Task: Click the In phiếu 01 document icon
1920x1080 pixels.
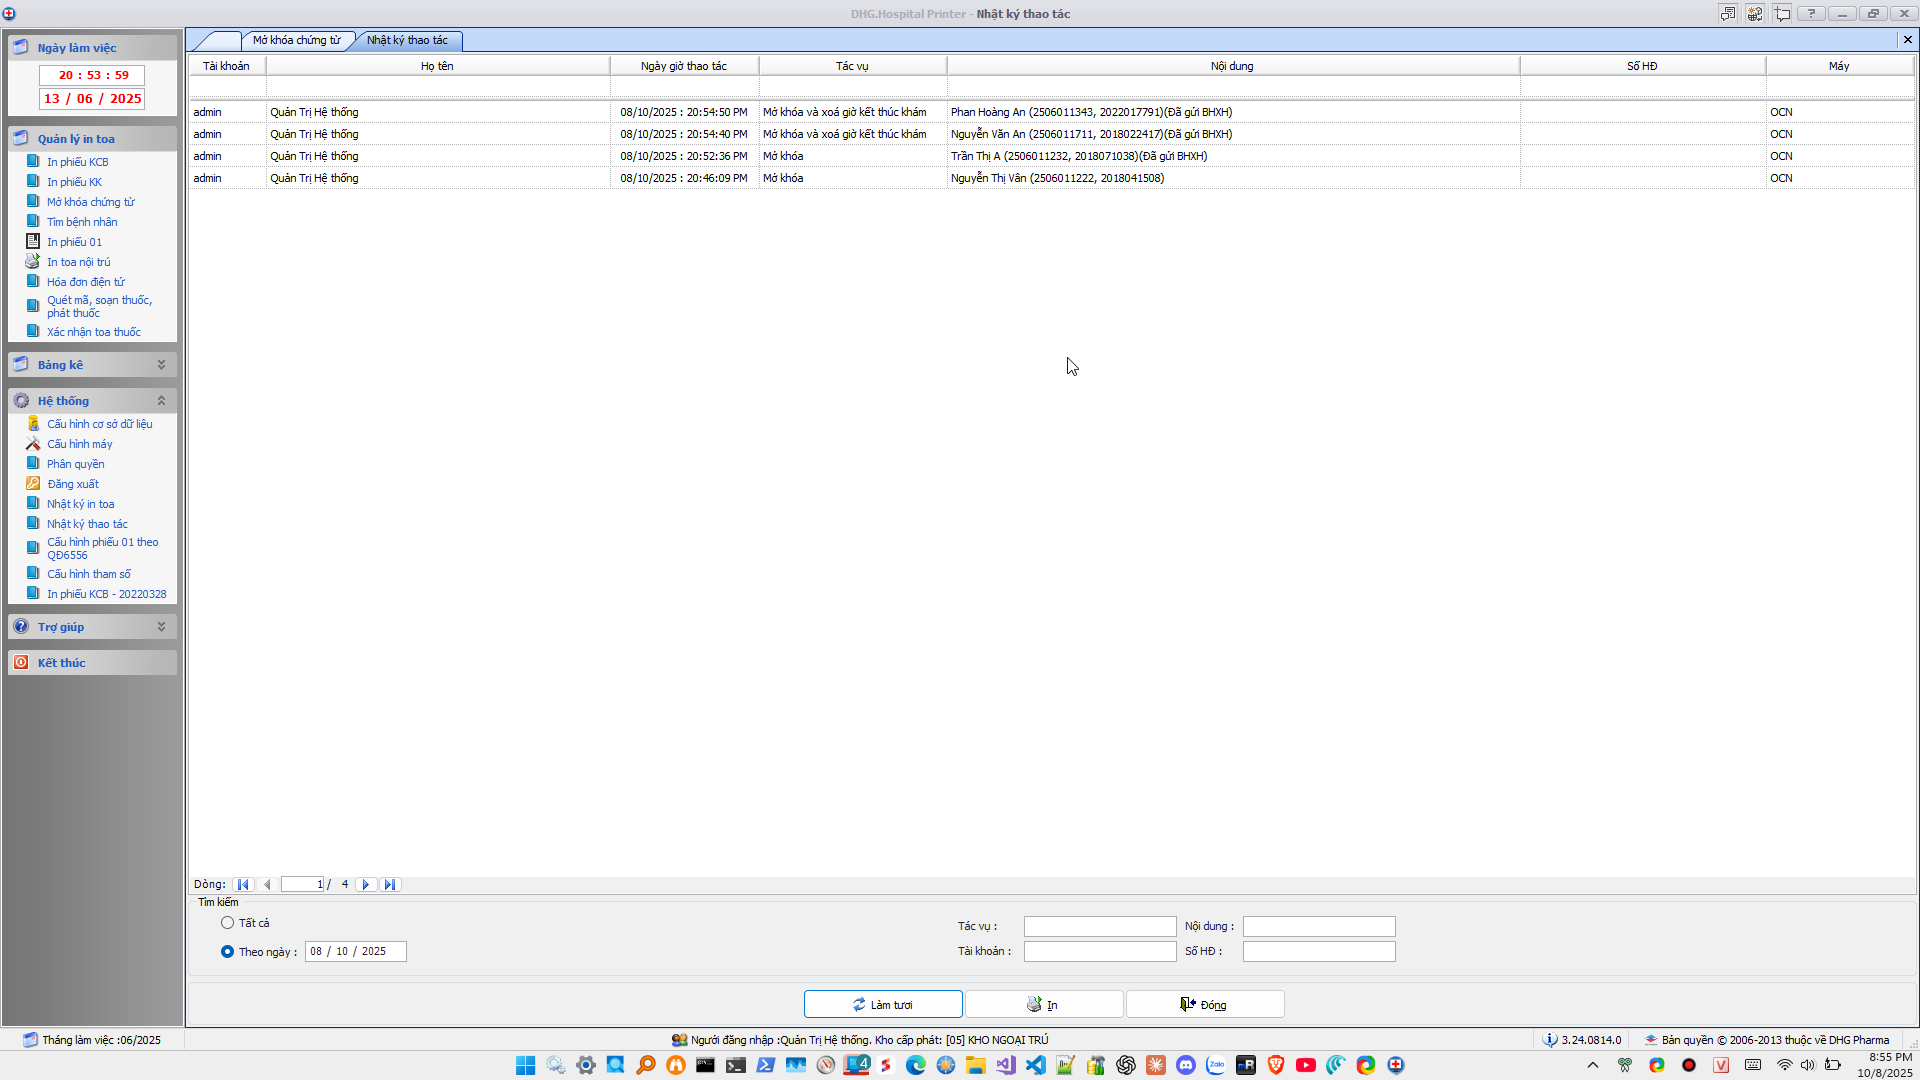Action: coord(32,242)
